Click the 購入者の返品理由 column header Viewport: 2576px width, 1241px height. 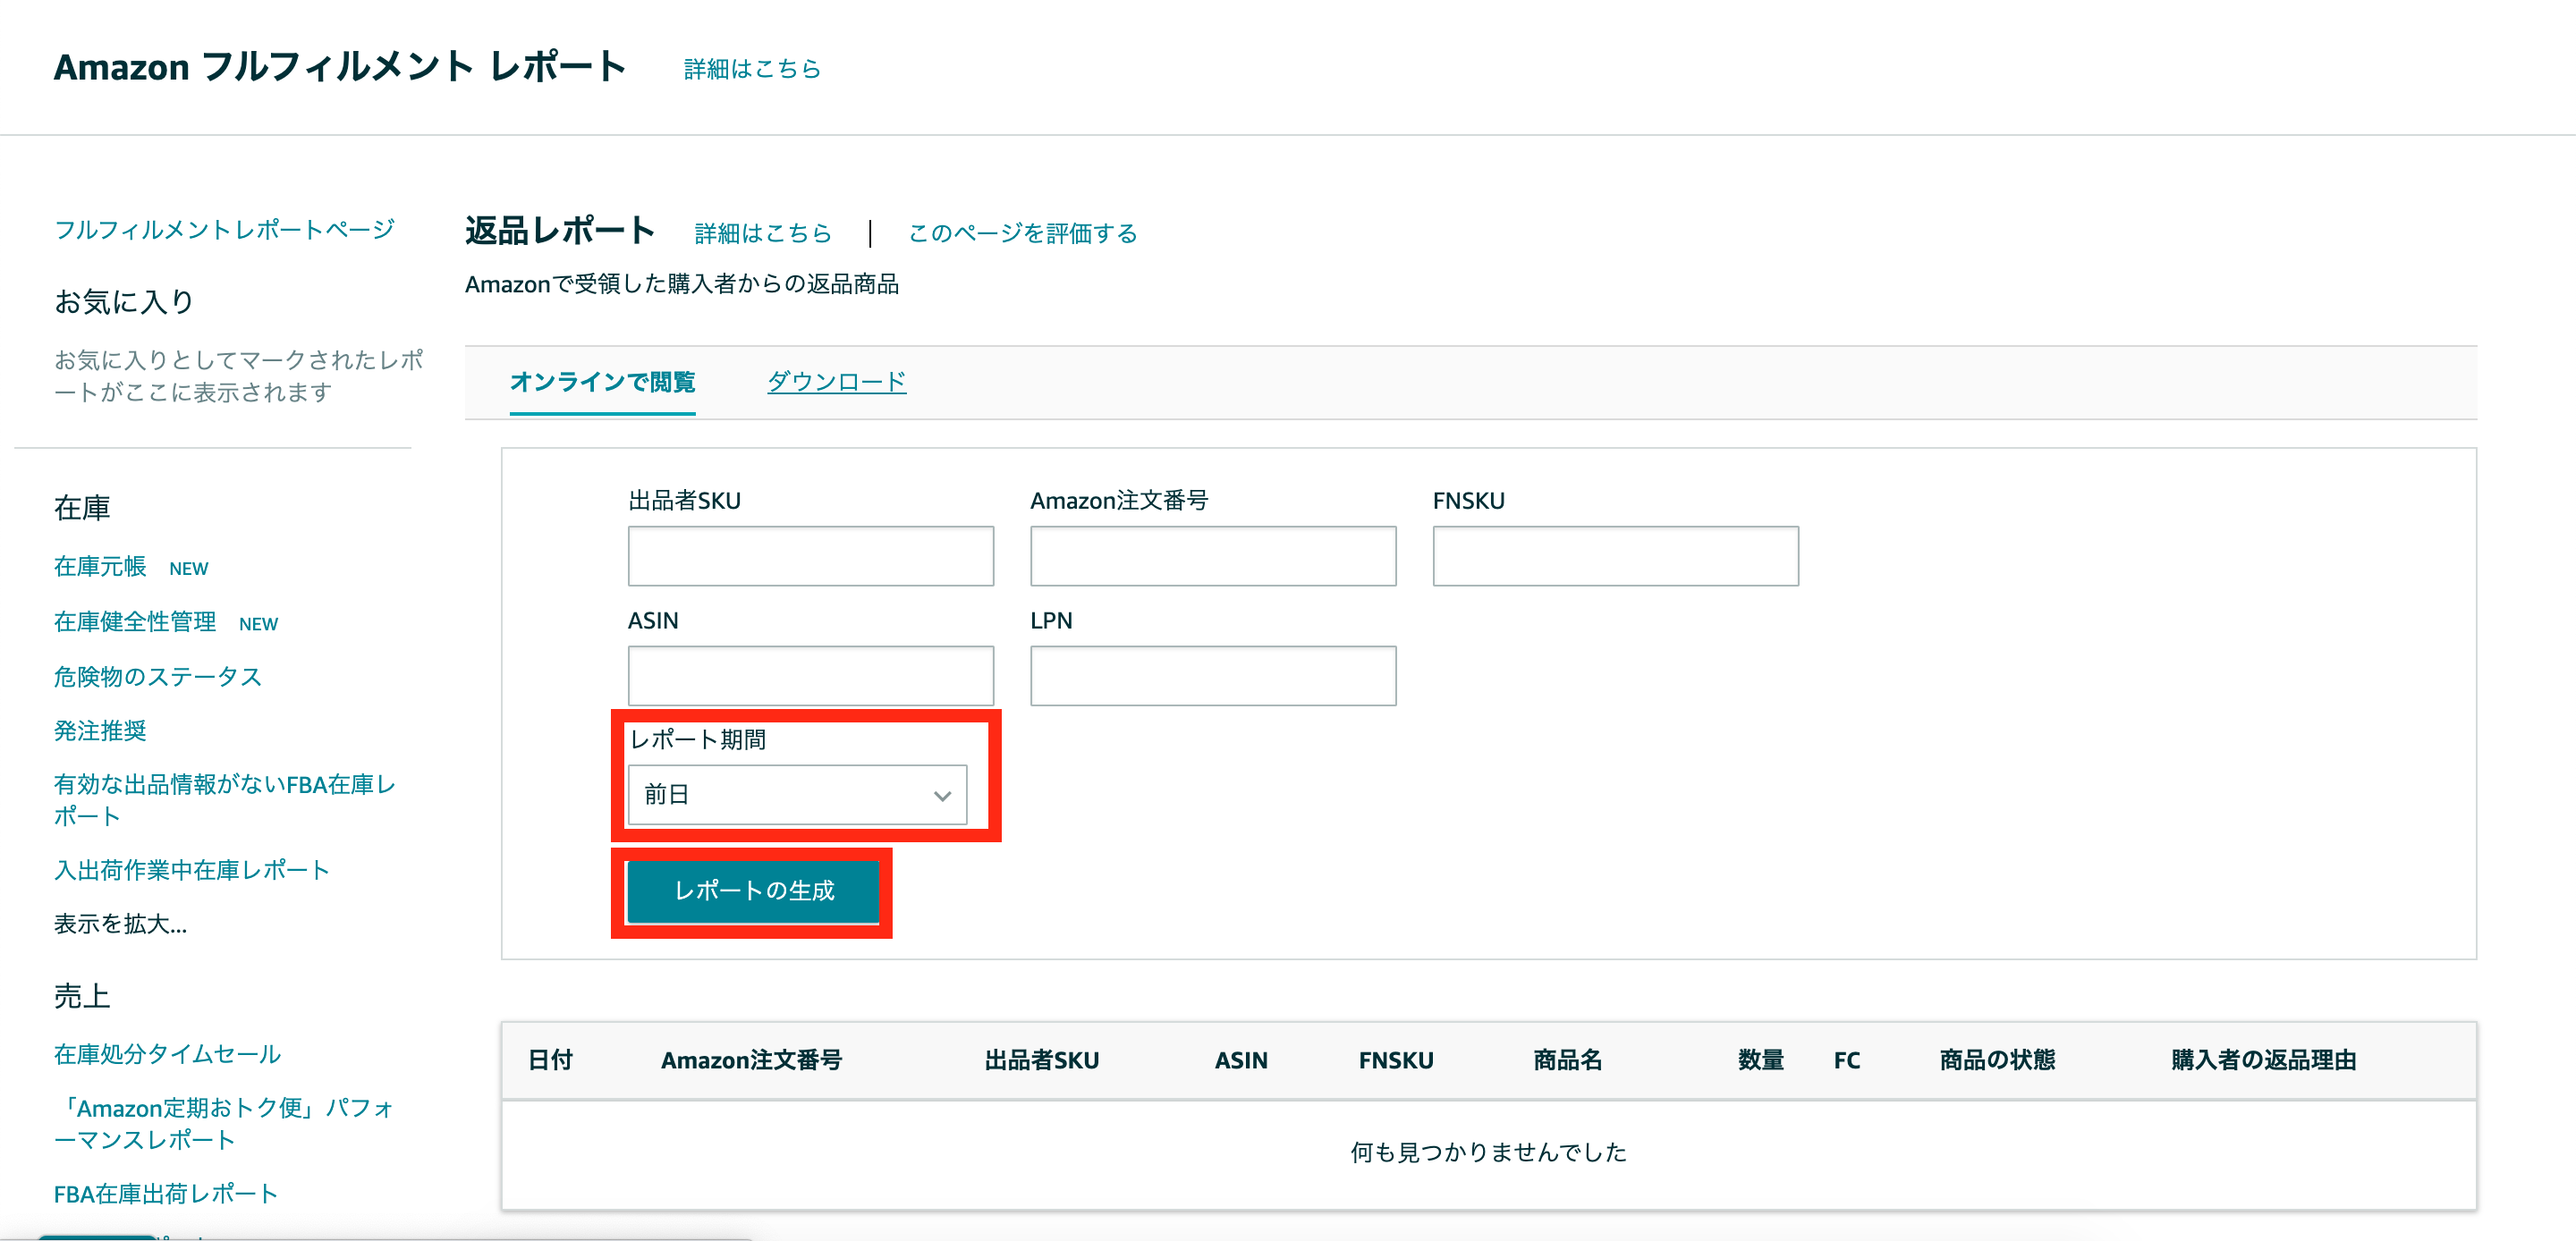2263,1060
